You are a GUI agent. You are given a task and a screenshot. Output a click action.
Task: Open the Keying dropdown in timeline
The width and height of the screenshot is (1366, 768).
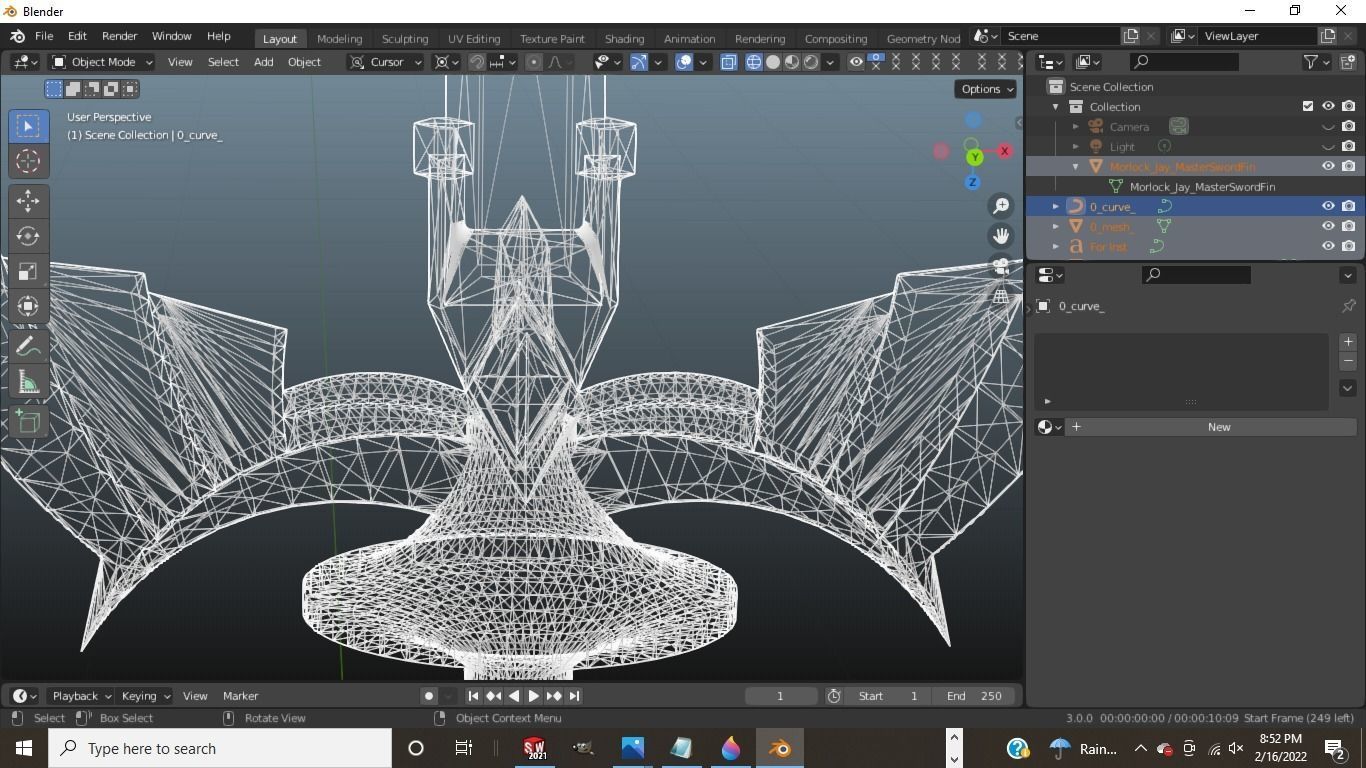coord(145,696)
